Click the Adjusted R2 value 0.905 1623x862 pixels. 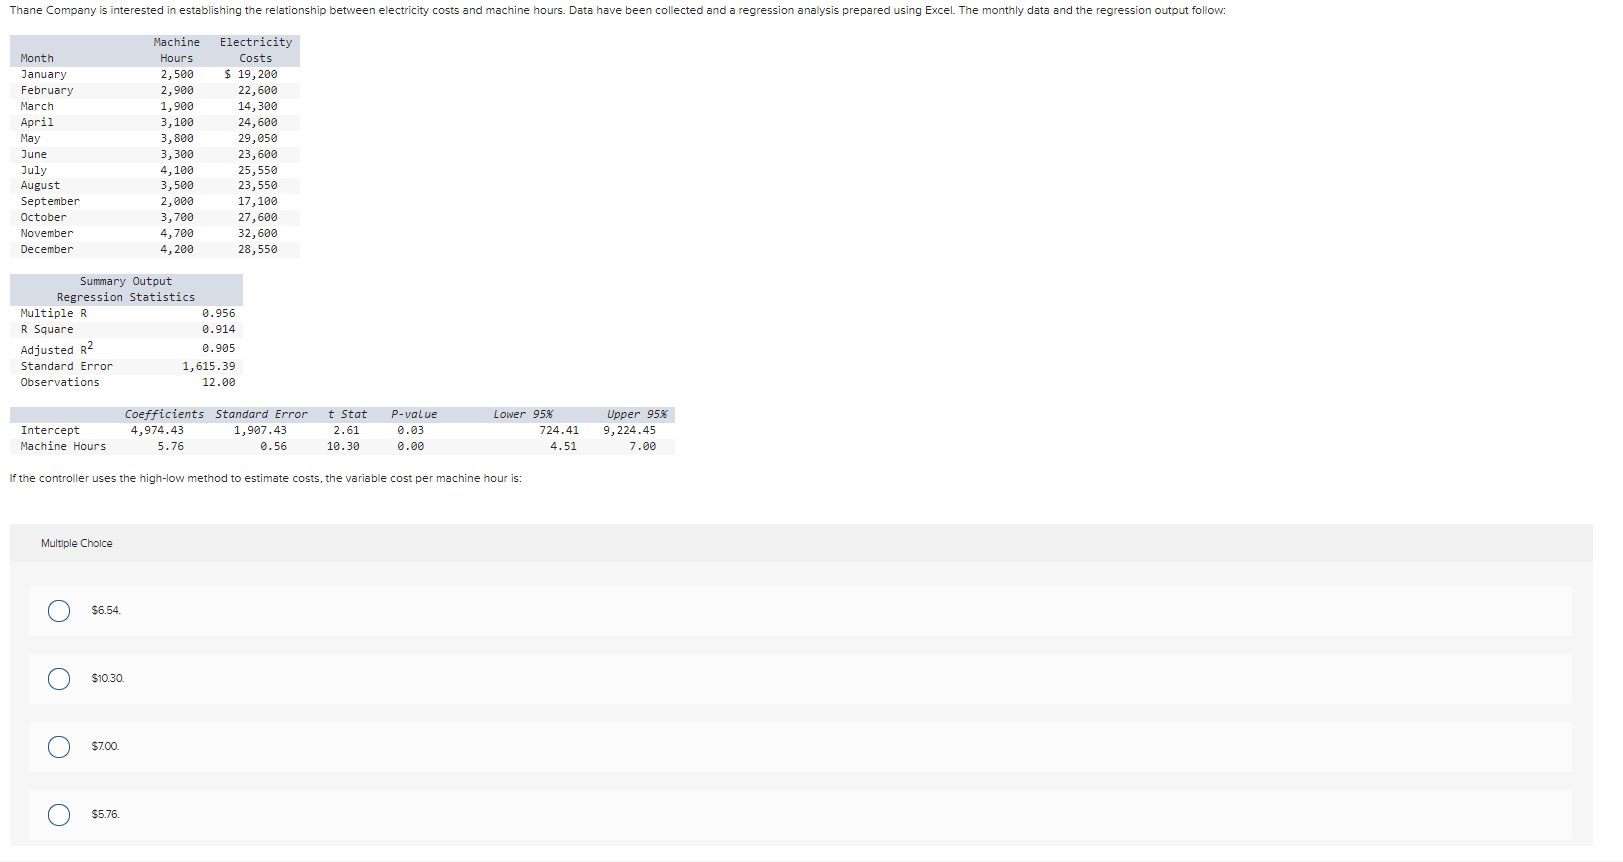coord(219,349)
